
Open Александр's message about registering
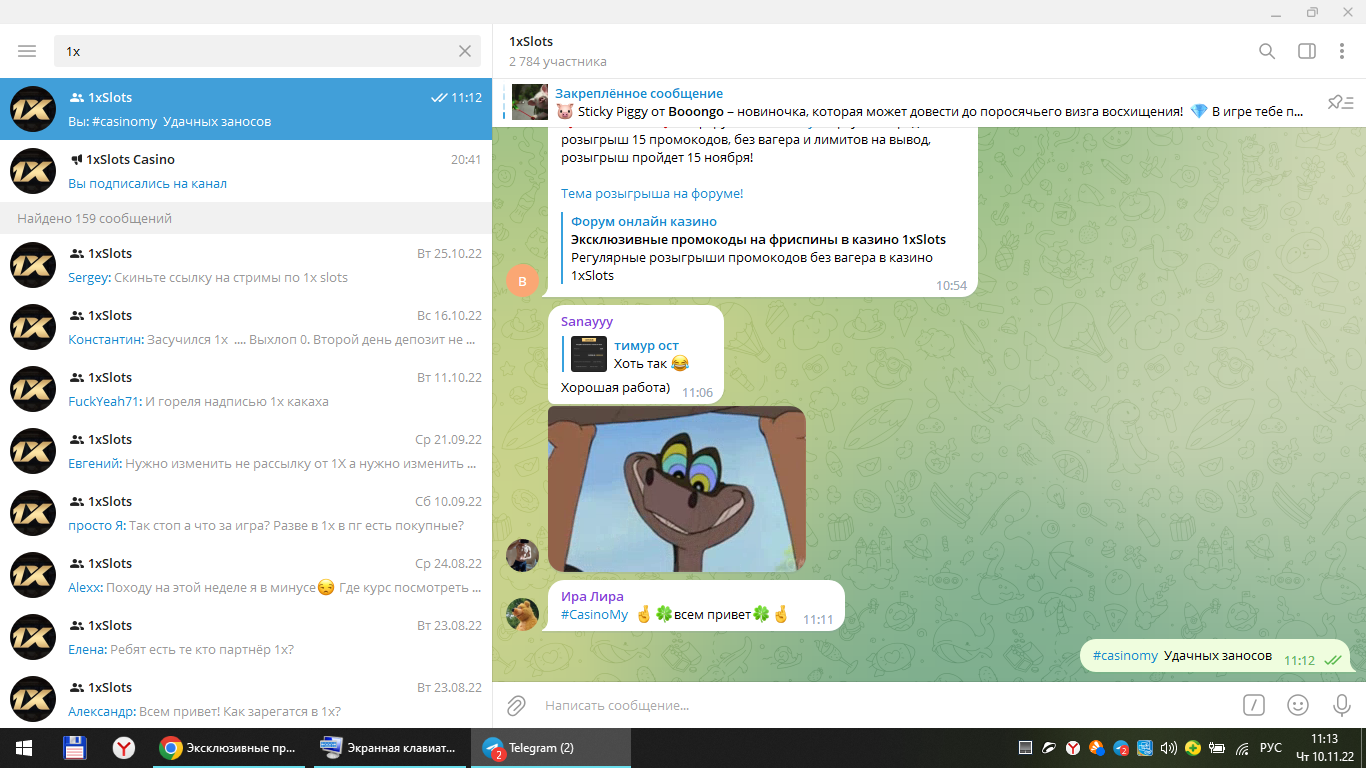pyautogui.click(x=246, y=699)
